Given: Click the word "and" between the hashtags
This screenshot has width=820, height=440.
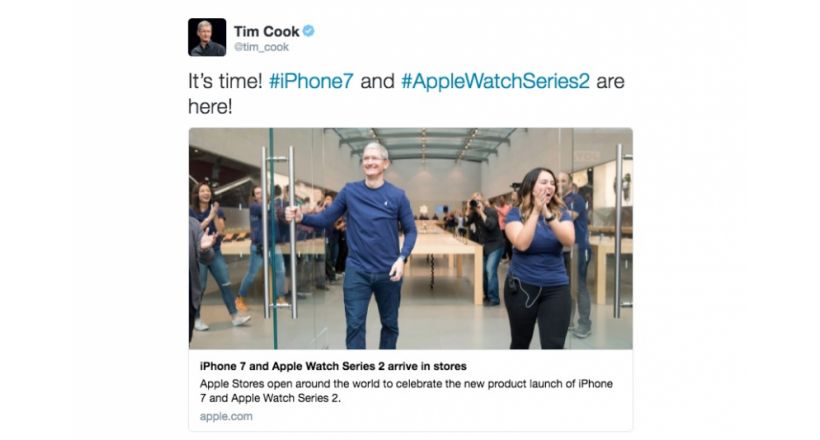Looking at the screenshot, I should 377,81.
